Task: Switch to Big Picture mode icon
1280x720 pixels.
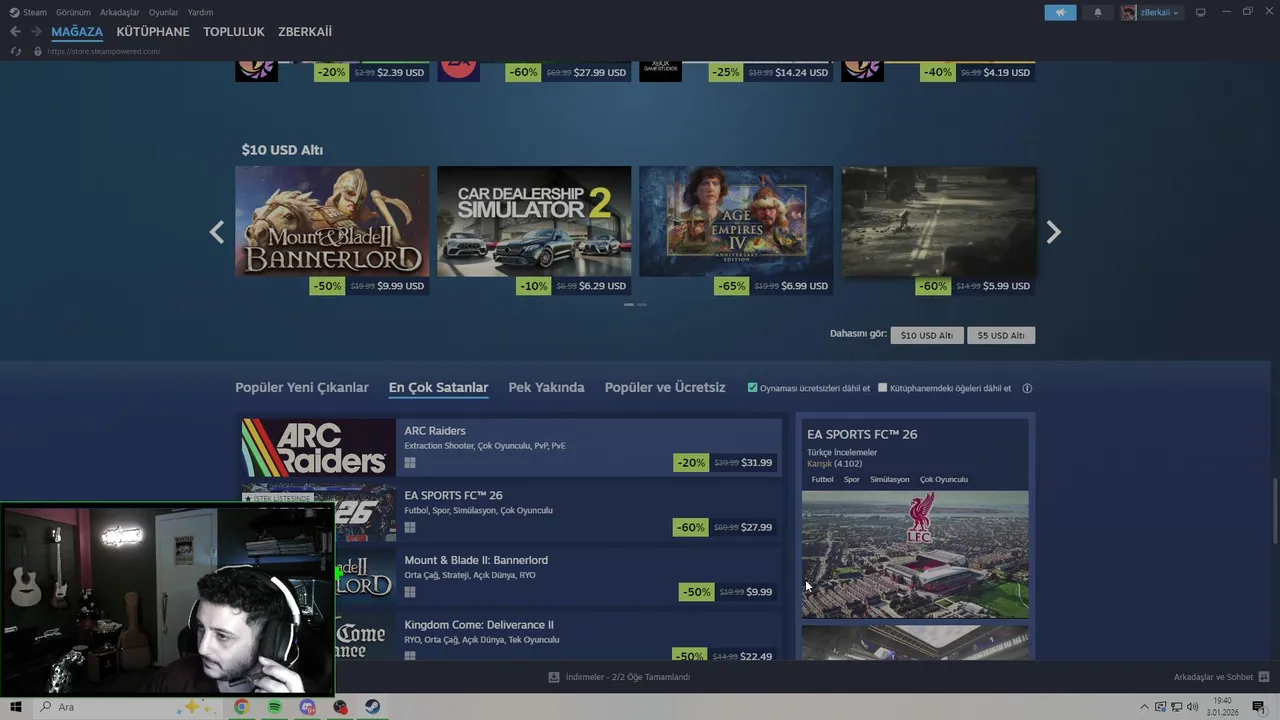Action: (x=1201, y=12)
